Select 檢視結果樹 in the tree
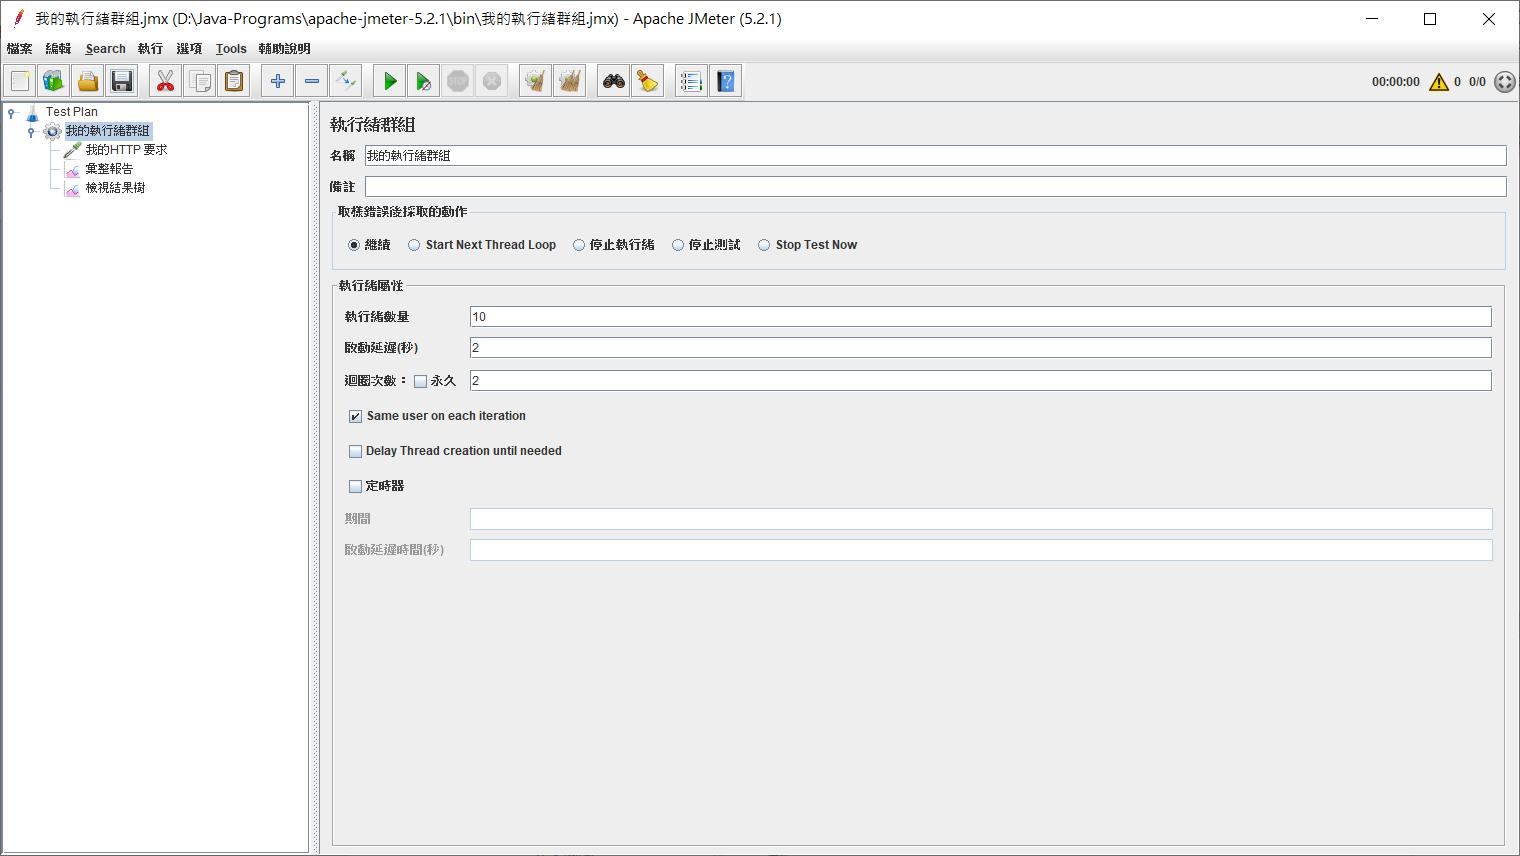This screenshot has width=1520, height=856. pos(115,188)
